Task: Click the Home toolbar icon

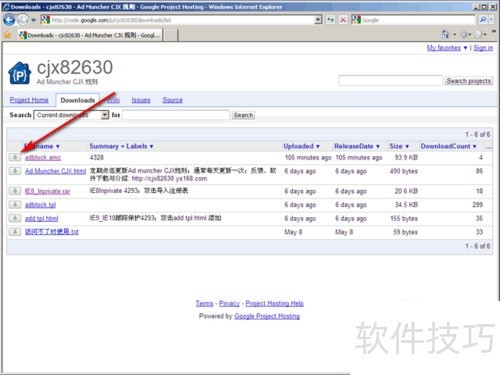Action: click(445, 34)
